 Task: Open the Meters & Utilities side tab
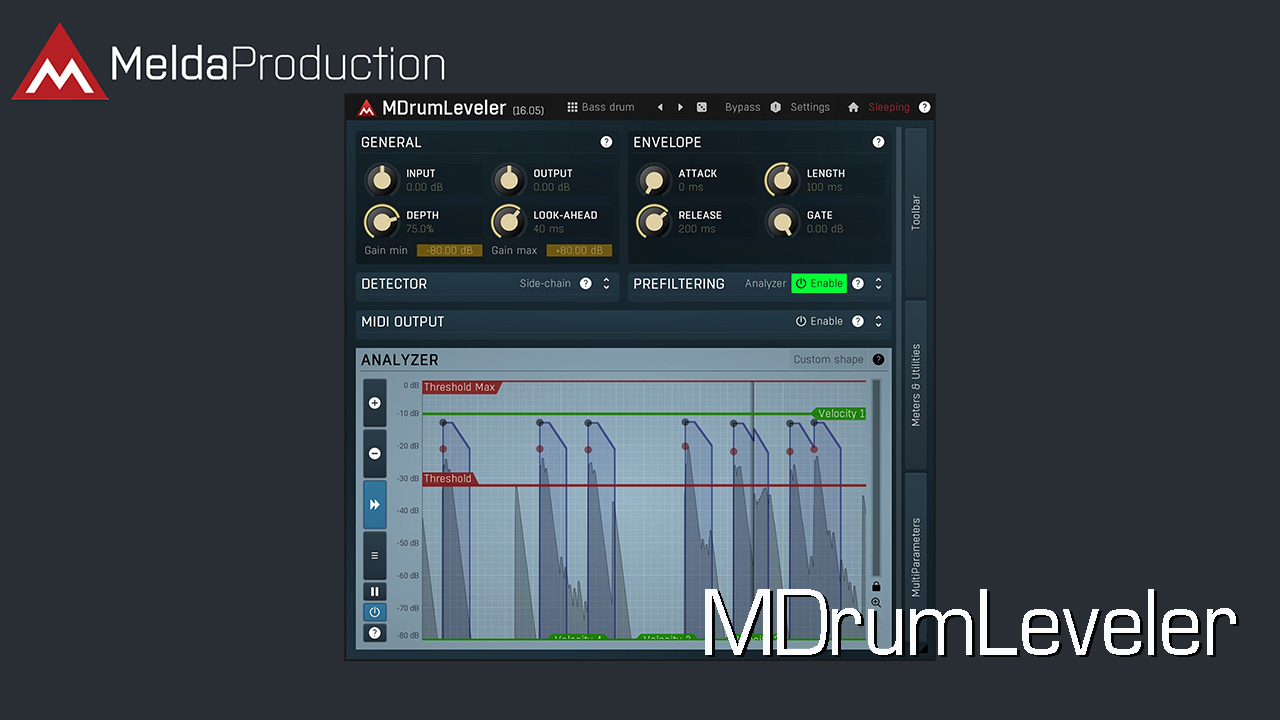click(915, 385)
